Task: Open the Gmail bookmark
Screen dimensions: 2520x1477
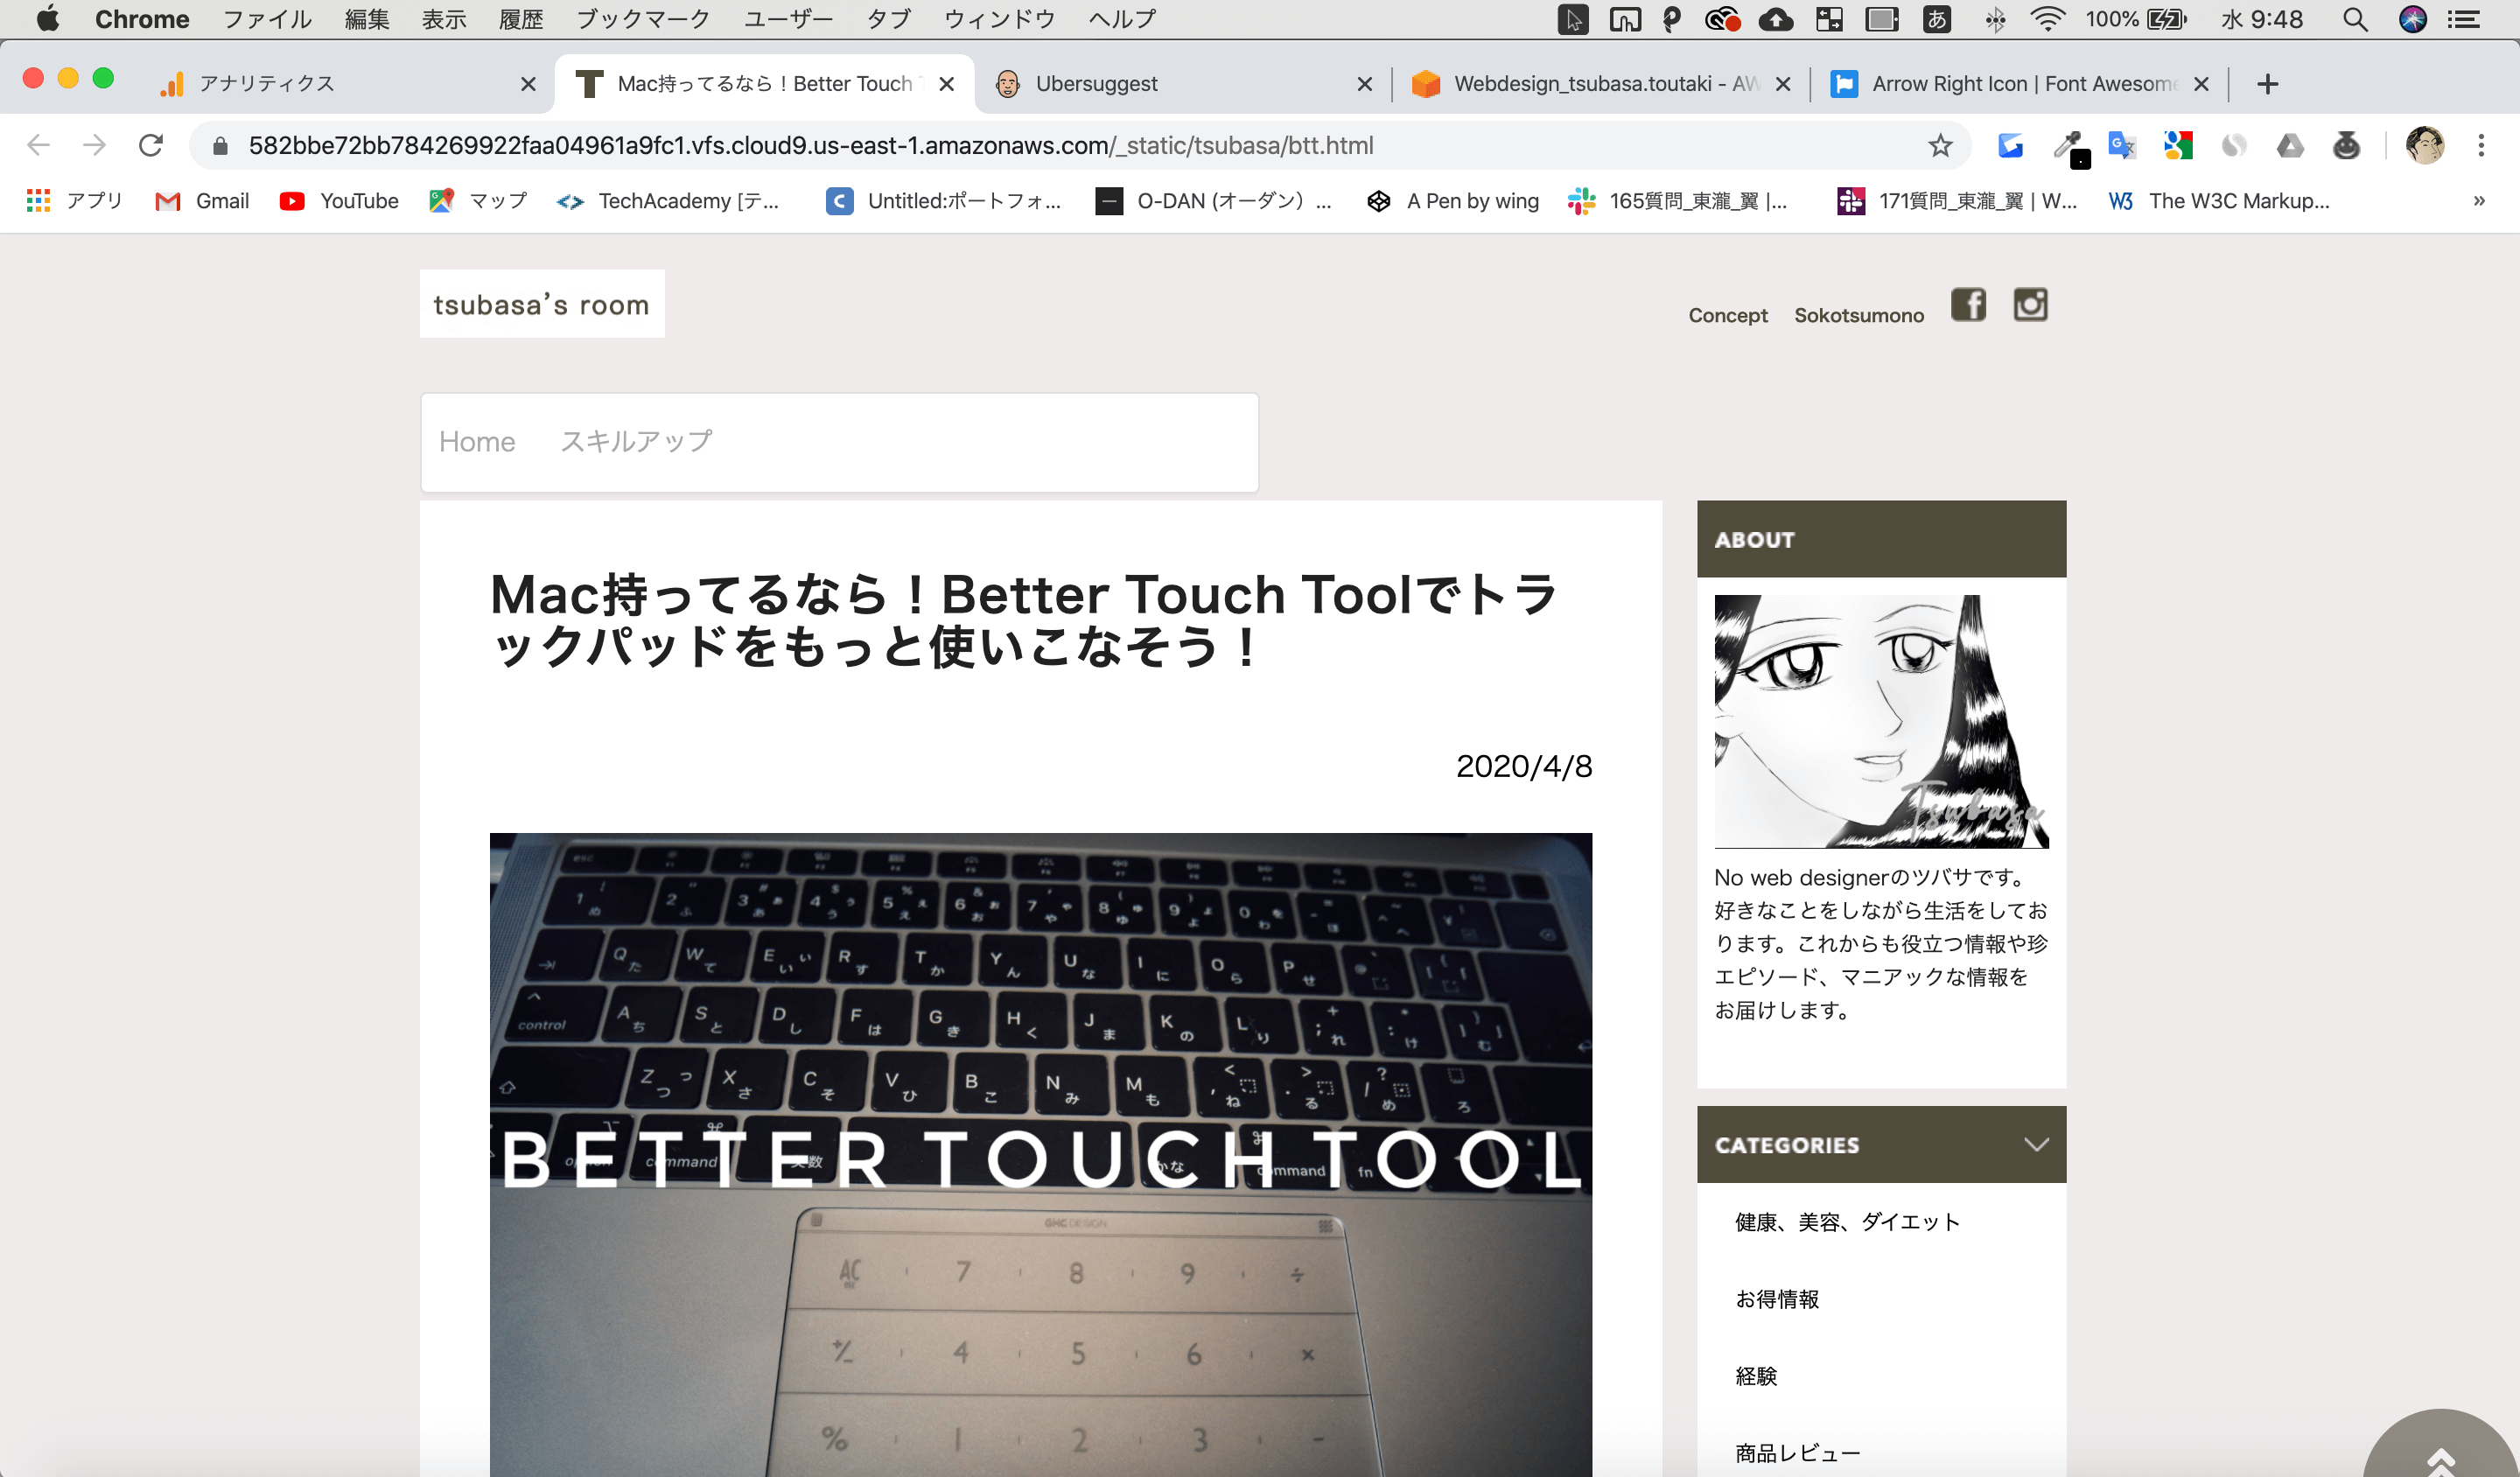Action: point(202,201)
